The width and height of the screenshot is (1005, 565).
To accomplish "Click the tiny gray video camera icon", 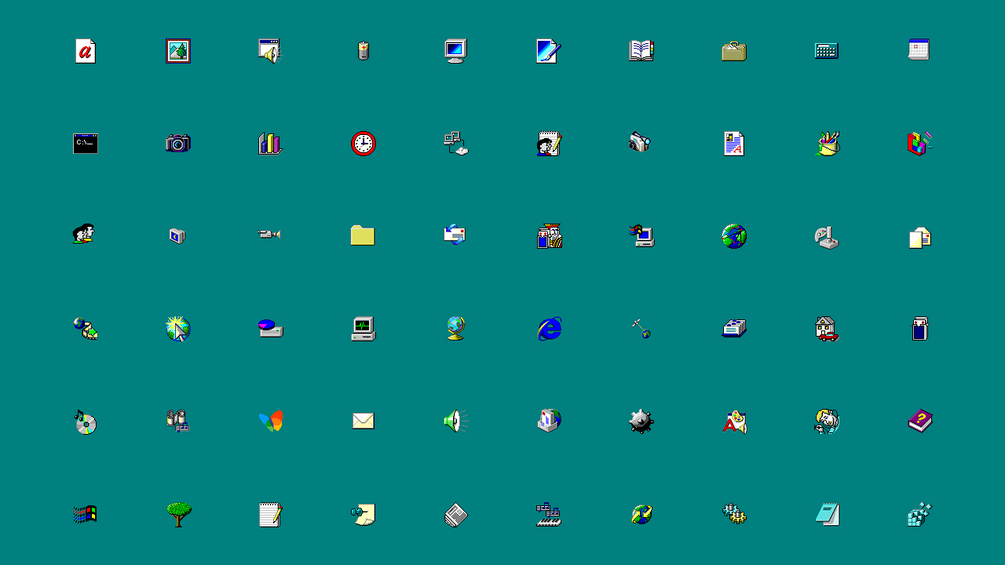I will coord(269,234).
